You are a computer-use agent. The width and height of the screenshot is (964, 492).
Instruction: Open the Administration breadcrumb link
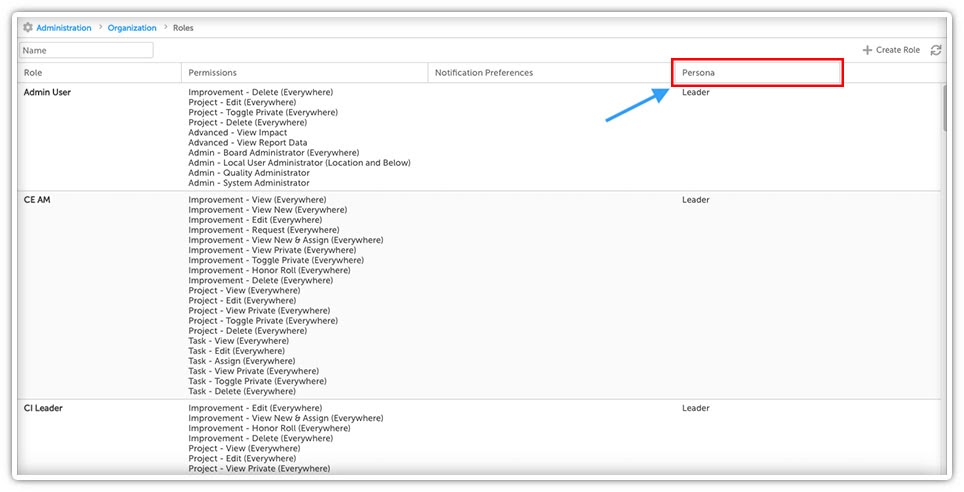[x=64, y=28]
